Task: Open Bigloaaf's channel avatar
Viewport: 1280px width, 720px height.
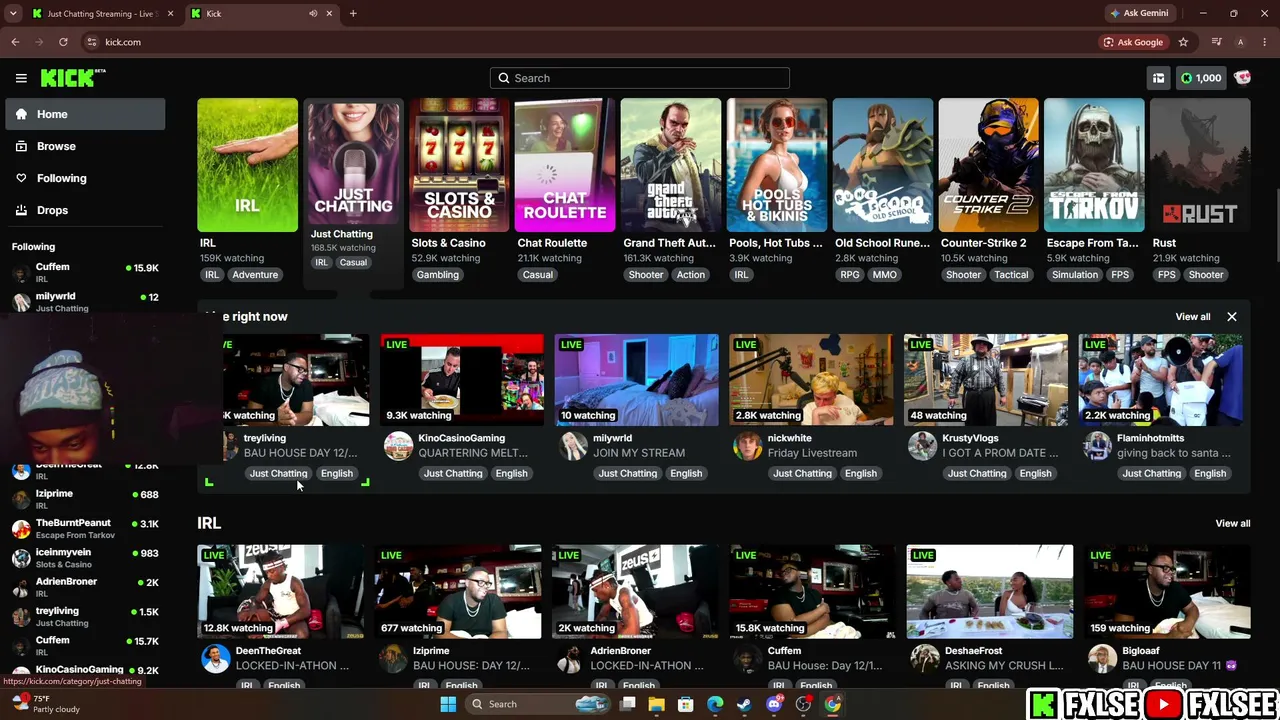Action: 1102,658
